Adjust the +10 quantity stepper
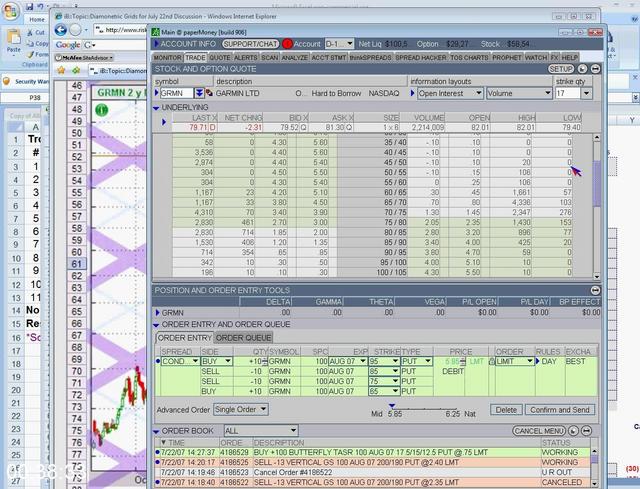Viewport: 640px width, 489px height. point(264,362)
